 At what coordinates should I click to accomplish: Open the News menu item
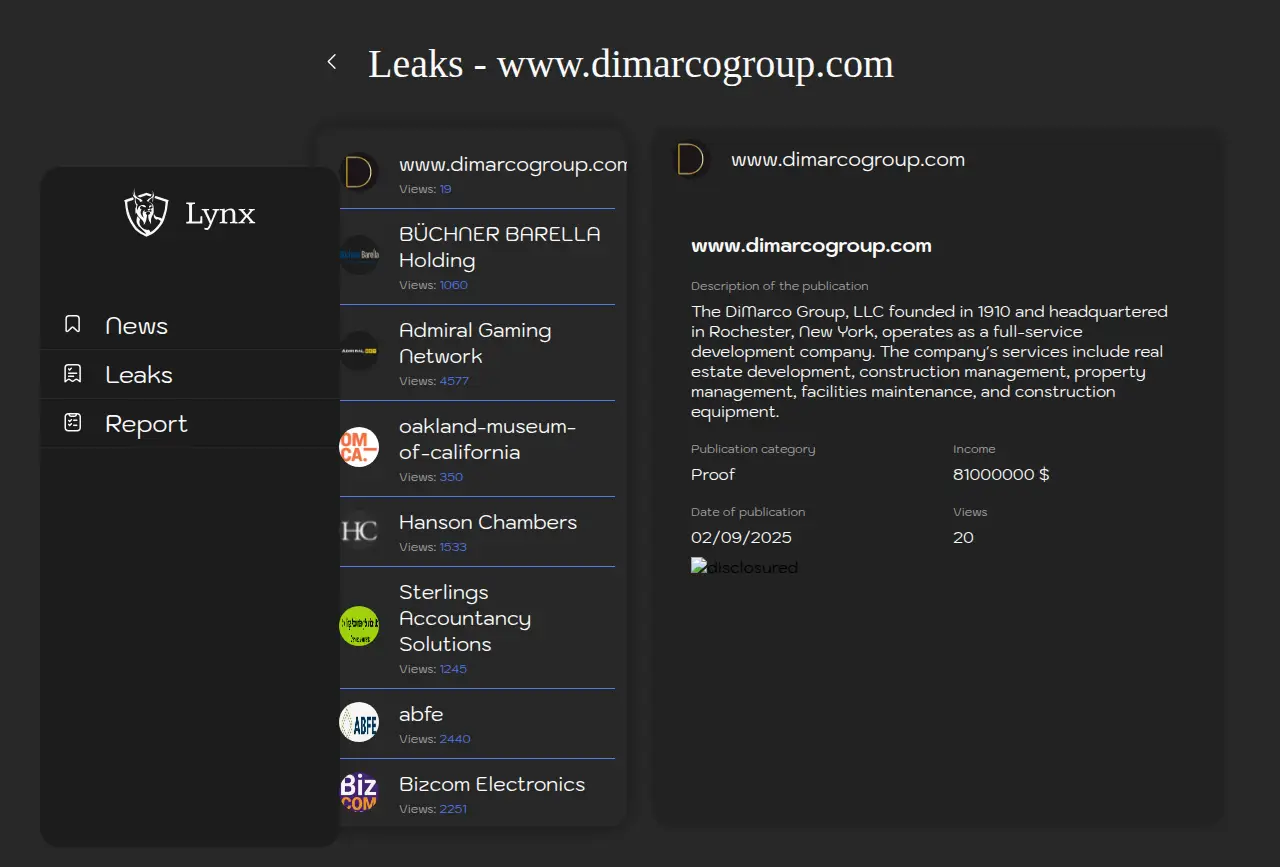(137, 326)
